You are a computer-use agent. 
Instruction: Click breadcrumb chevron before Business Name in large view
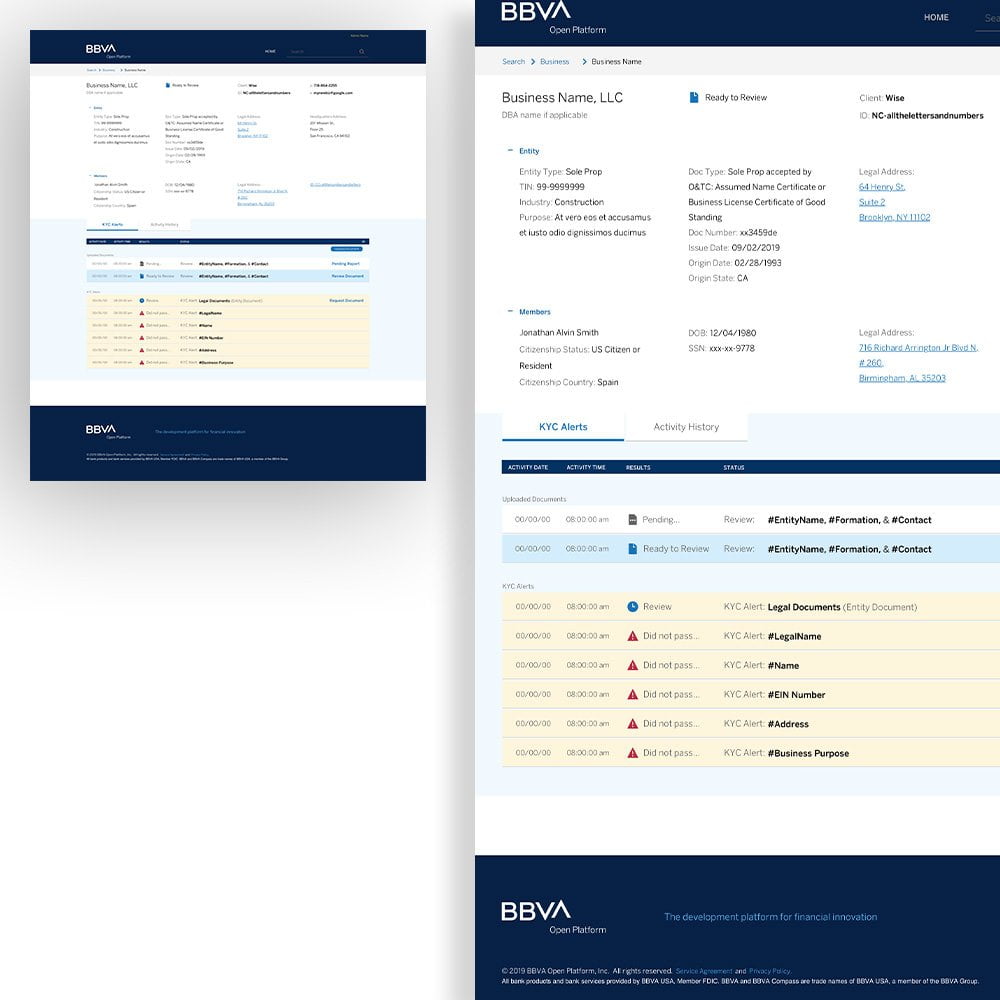pos(583,62)
